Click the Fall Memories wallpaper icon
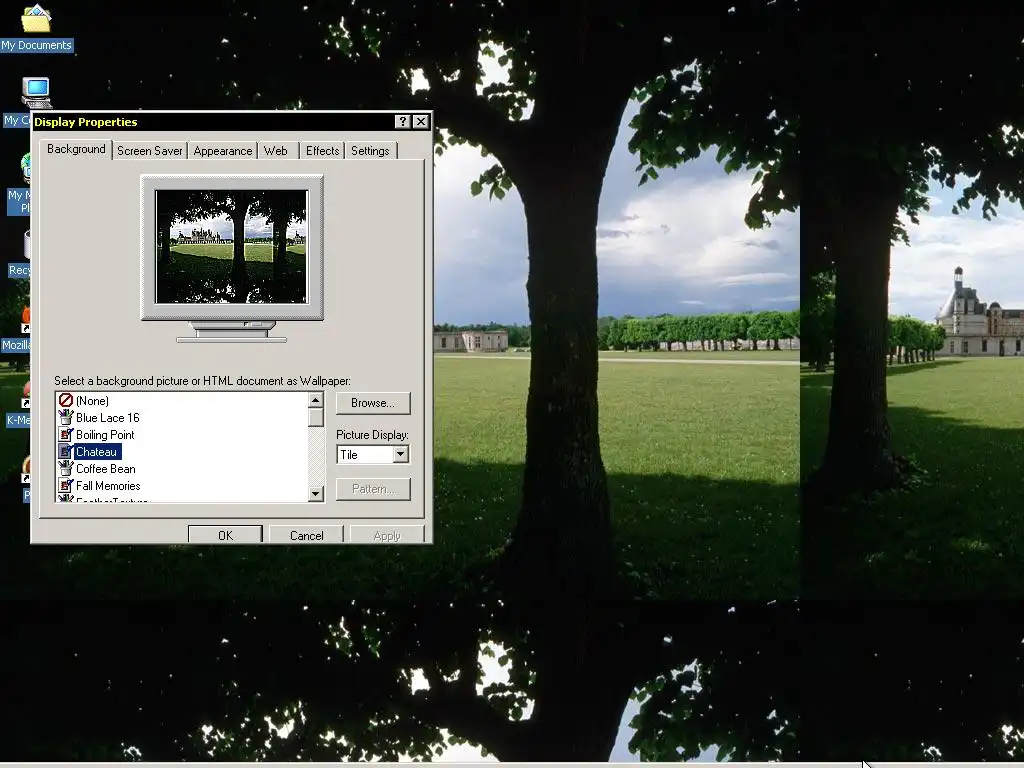 tap(65, 485)
